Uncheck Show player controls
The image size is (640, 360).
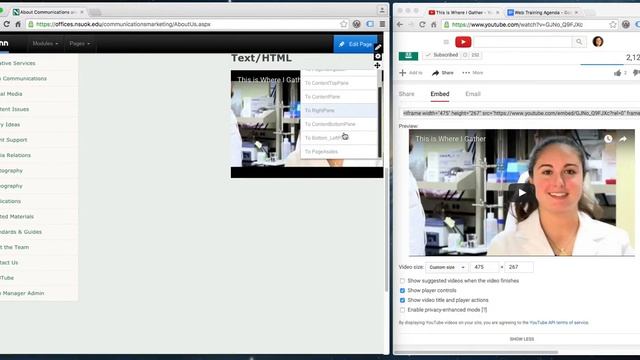pos(402,291)
